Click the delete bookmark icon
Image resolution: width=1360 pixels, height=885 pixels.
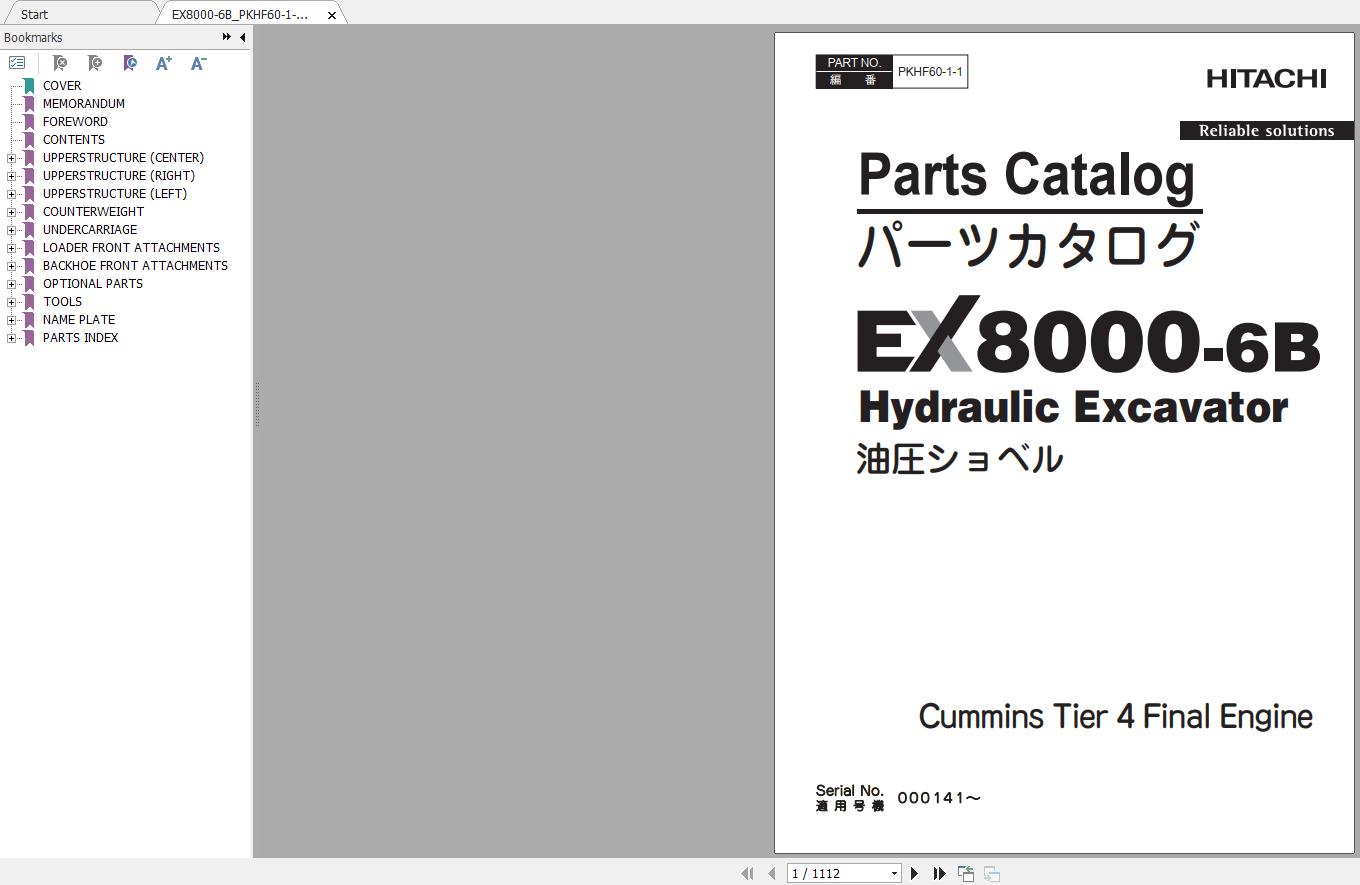[59, 63]
